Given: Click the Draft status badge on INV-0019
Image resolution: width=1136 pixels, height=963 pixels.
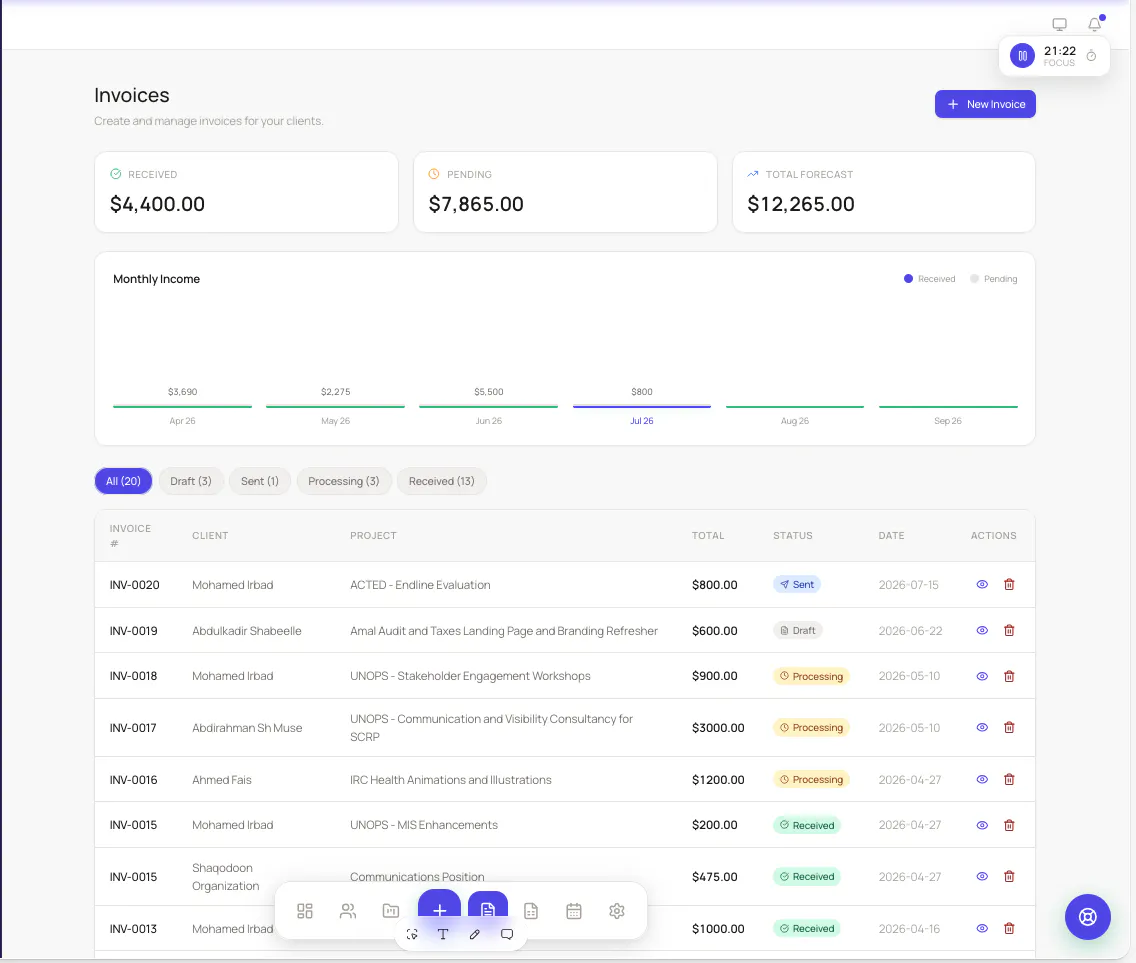Looking at the screenshot, I should (798, 630).
